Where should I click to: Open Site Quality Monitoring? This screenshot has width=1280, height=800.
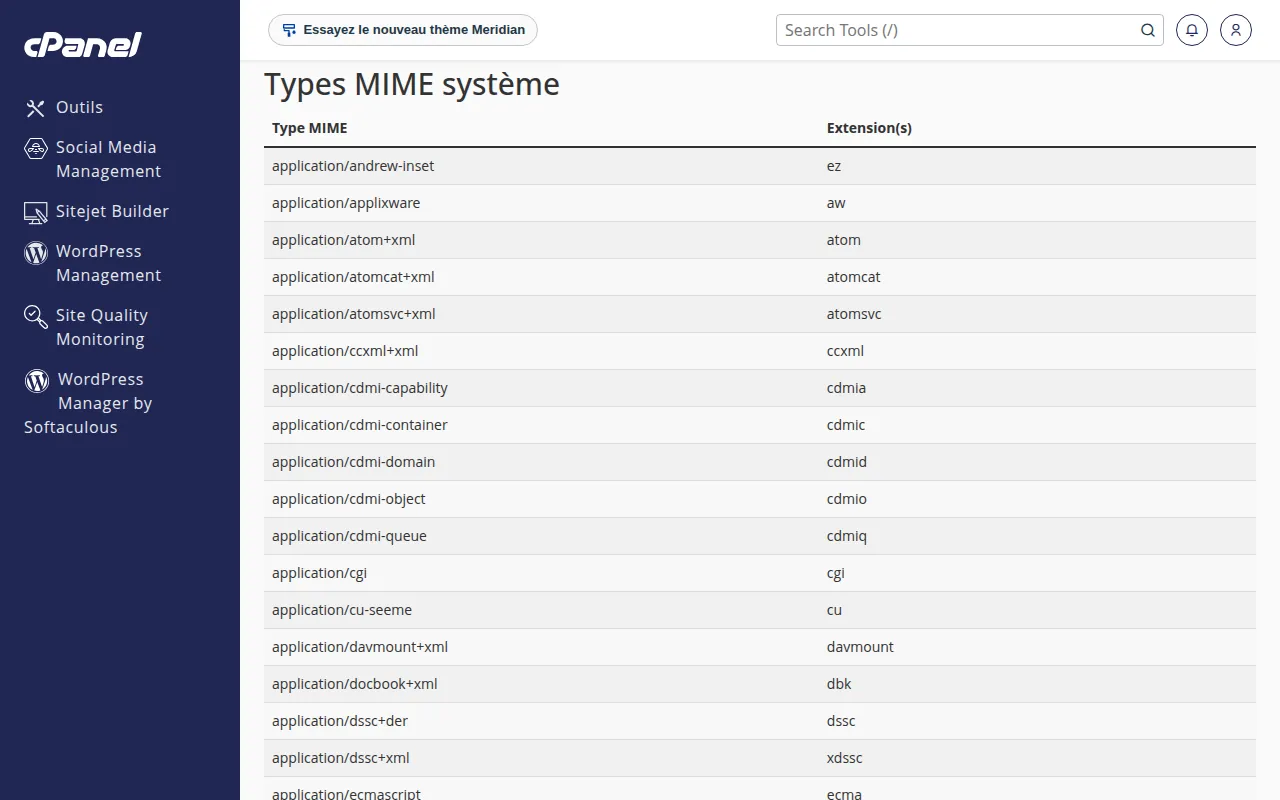tap(102, 327)
